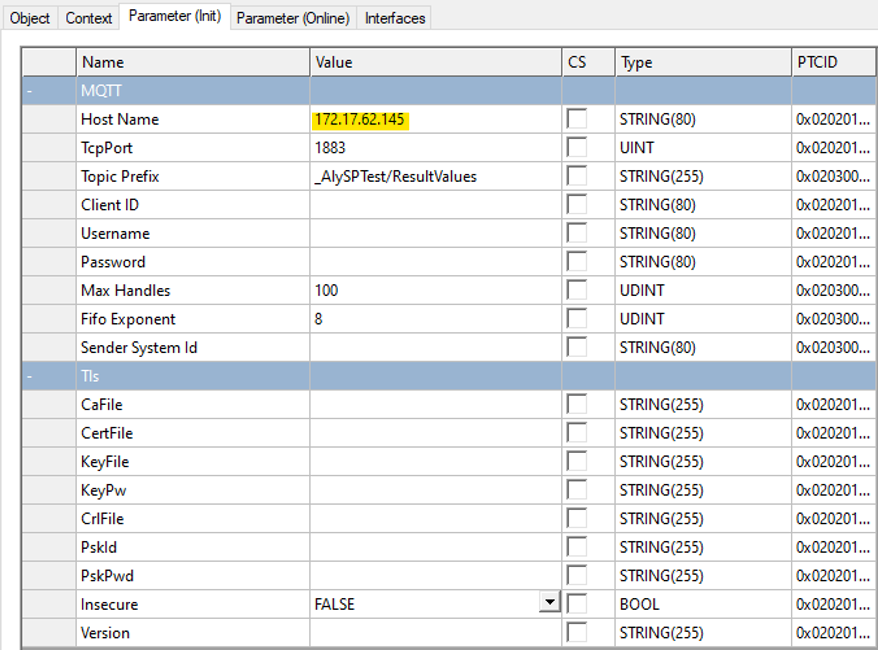Open the Interfaces tab

point(395,18)
